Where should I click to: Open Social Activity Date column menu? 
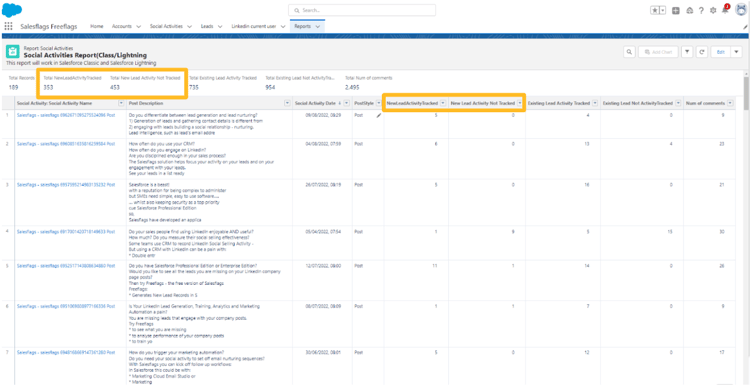click(x=347, y=103)
